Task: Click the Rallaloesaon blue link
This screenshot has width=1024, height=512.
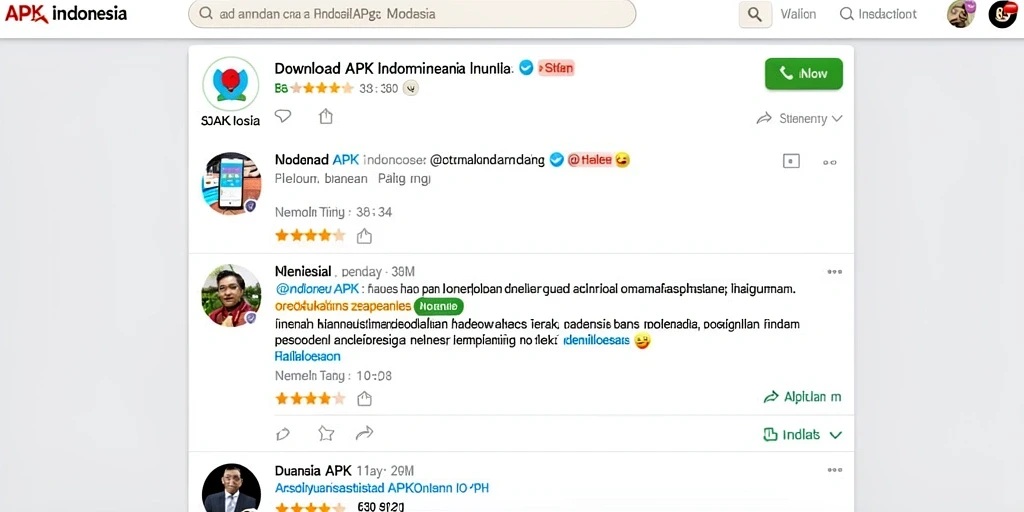Action: pyautogui.click(x=308, y=357)
